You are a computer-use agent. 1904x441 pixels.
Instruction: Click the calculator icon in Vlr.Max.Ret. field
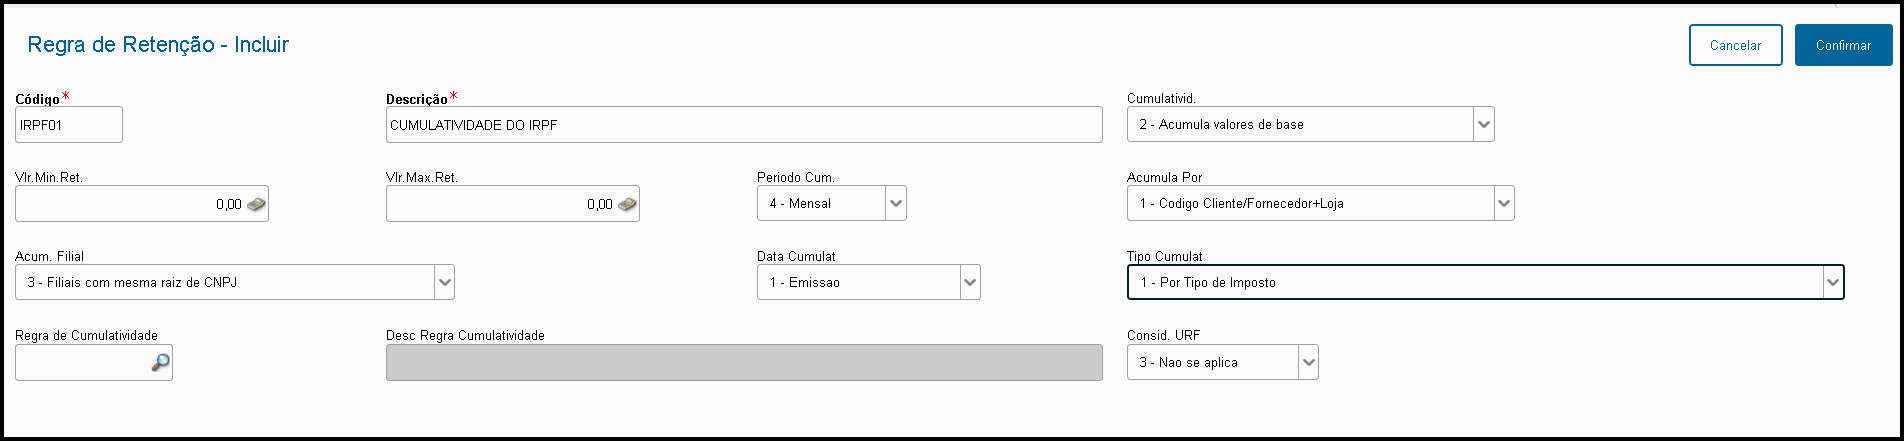pos(627,204)
